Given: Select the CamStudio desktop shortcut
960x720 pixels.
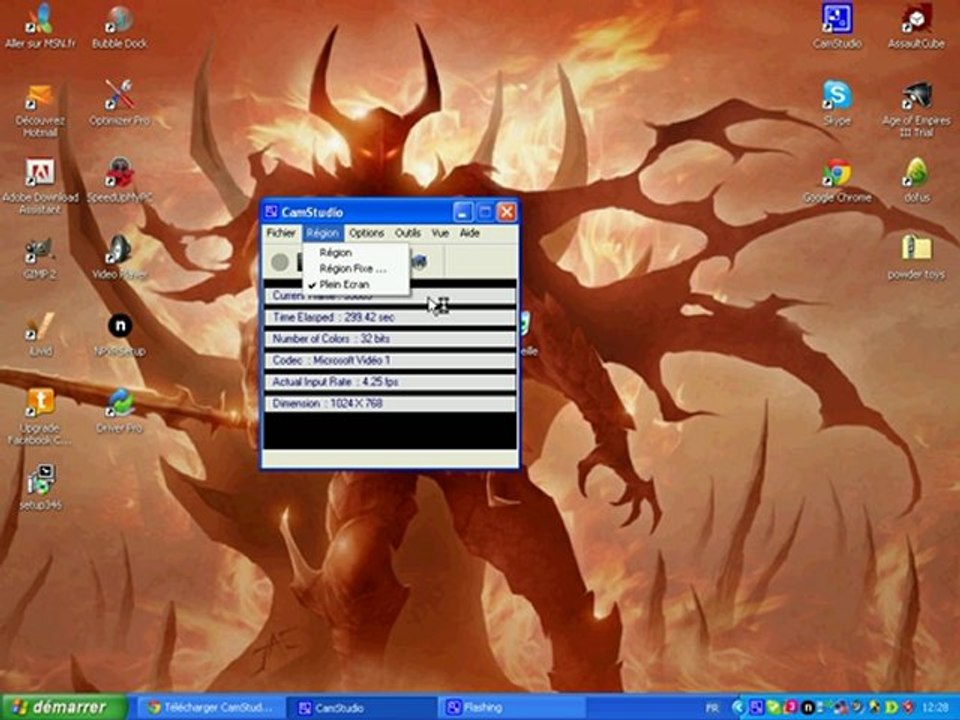Looking at the screenshot, I should (837, 26).
